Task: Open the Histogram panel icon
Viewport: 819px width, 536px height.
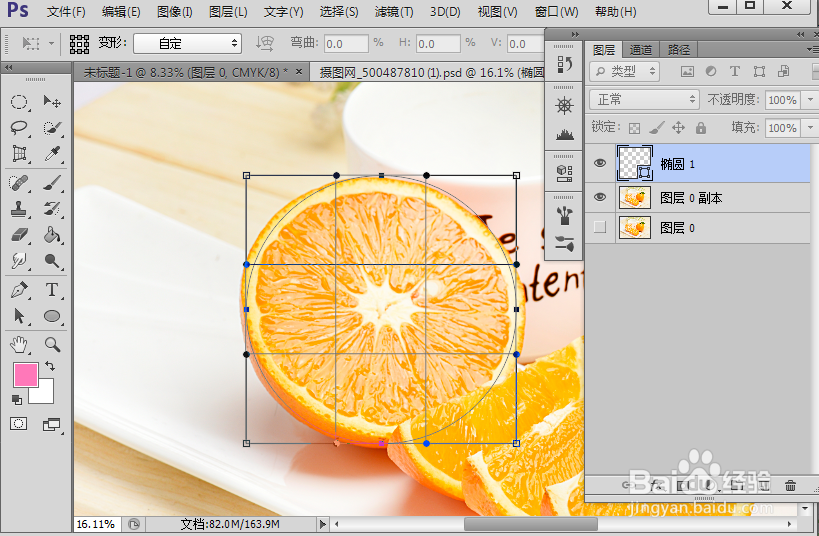Action: pyautogui.click(x=564, y=135)
